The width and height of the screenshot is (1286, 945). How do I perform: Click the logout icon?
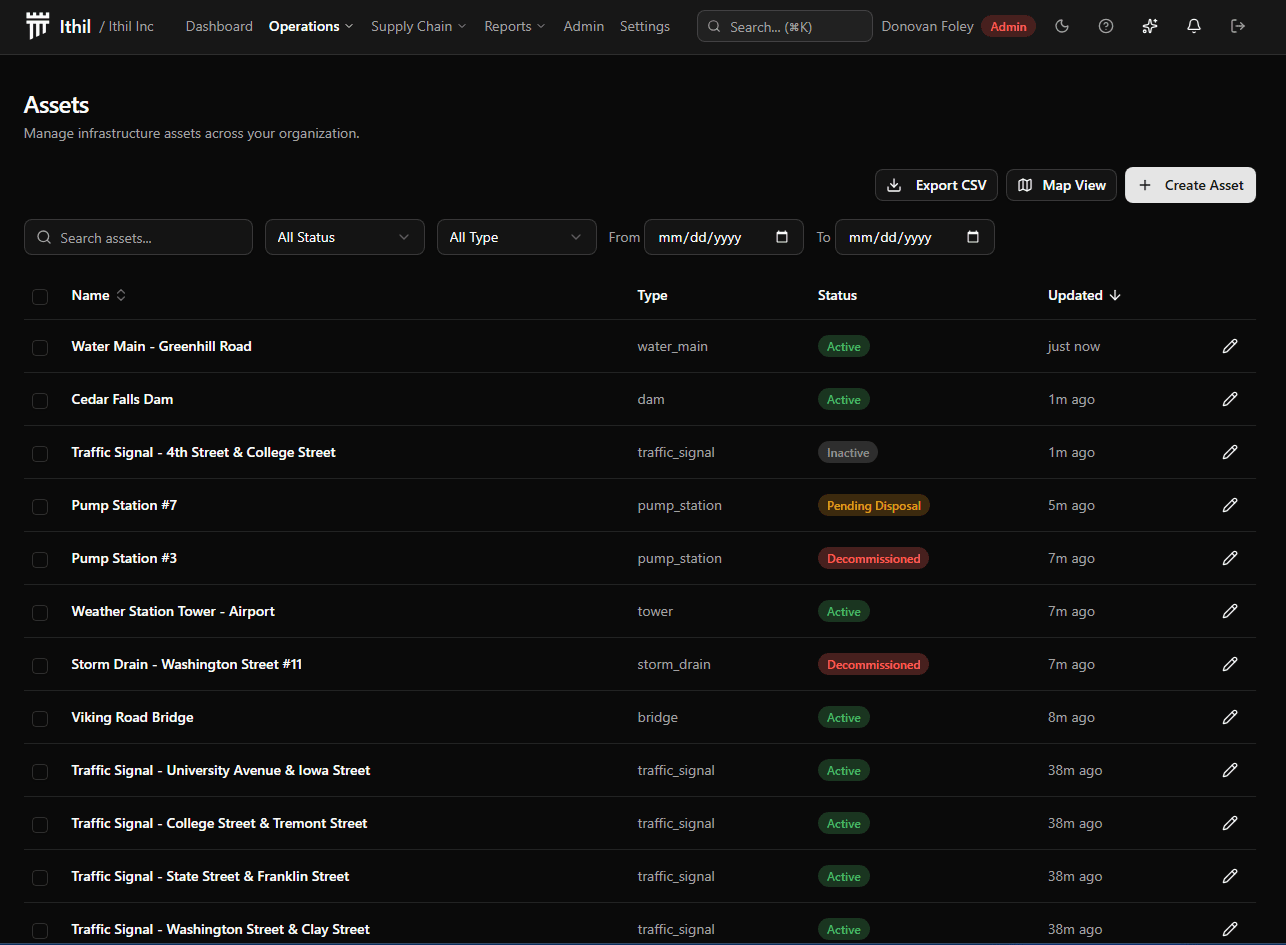pos(1238,26)
